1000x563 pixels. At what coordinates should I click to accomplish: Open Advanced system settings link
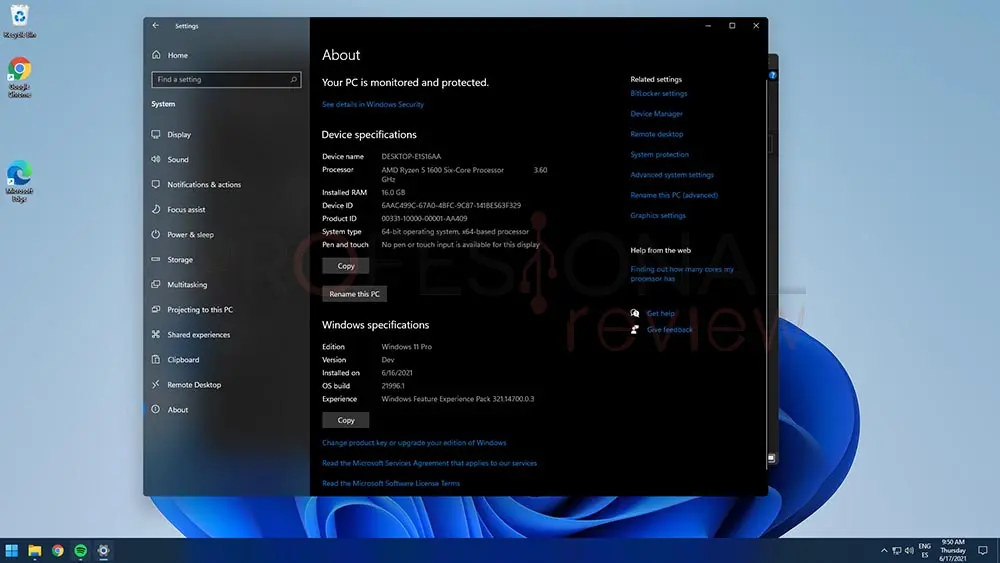pyautogui.click(x=672, y=175)
